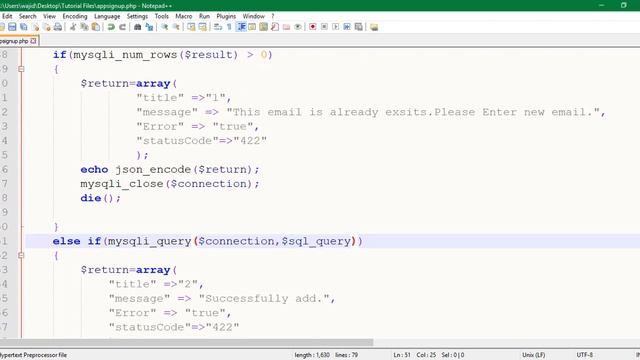Start macro recording with the red icon
640x360 pixels.
tap(313, 27)
